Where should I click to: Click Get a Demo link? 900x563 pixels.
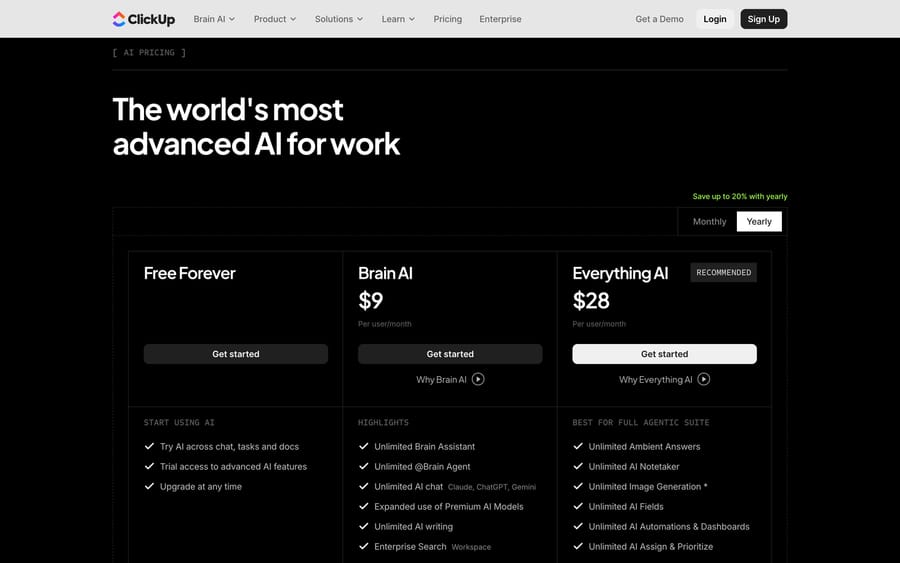pos(660,19)
